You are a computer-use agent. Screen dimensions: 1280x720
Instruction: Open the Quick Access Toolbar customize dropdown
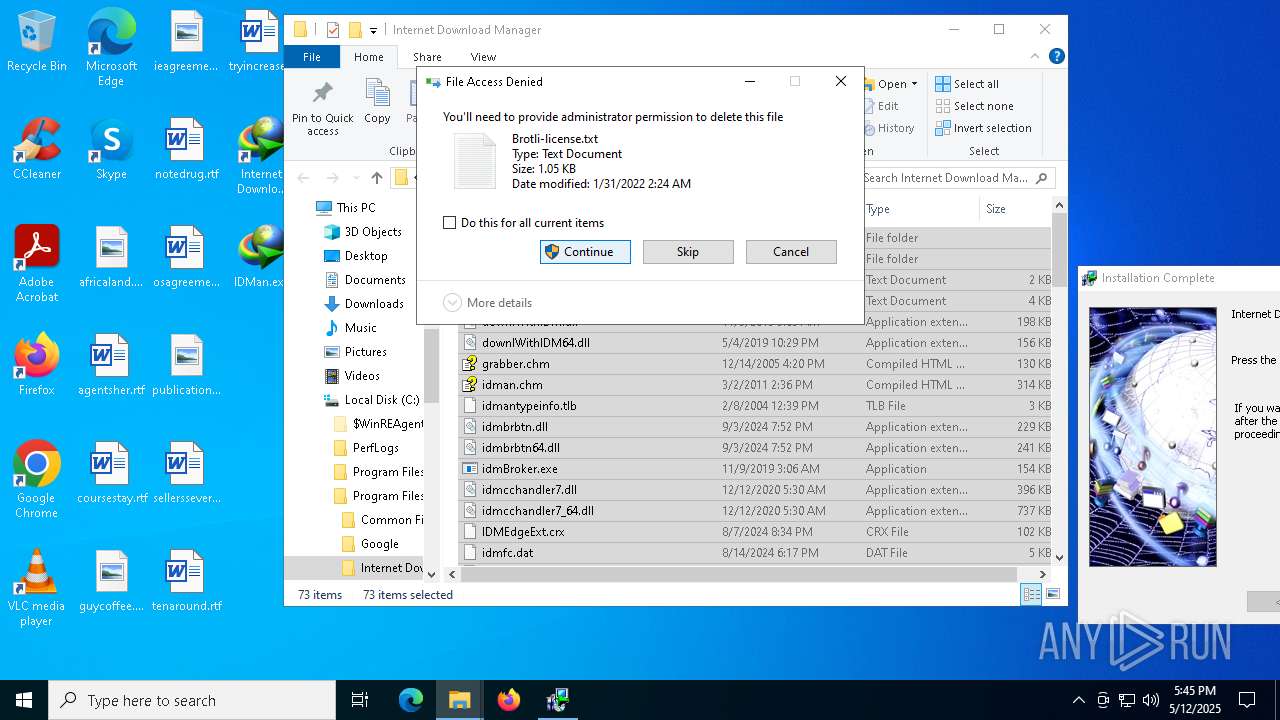[373, 31]
